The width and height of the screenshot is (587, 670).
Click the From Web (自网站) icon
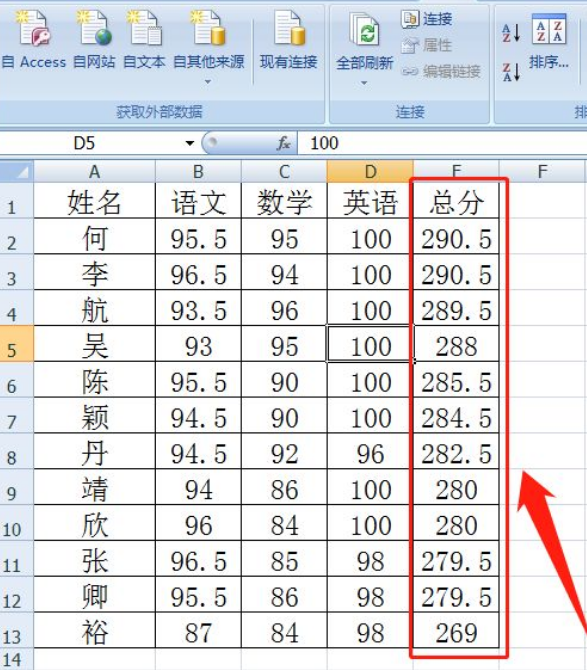94,39
